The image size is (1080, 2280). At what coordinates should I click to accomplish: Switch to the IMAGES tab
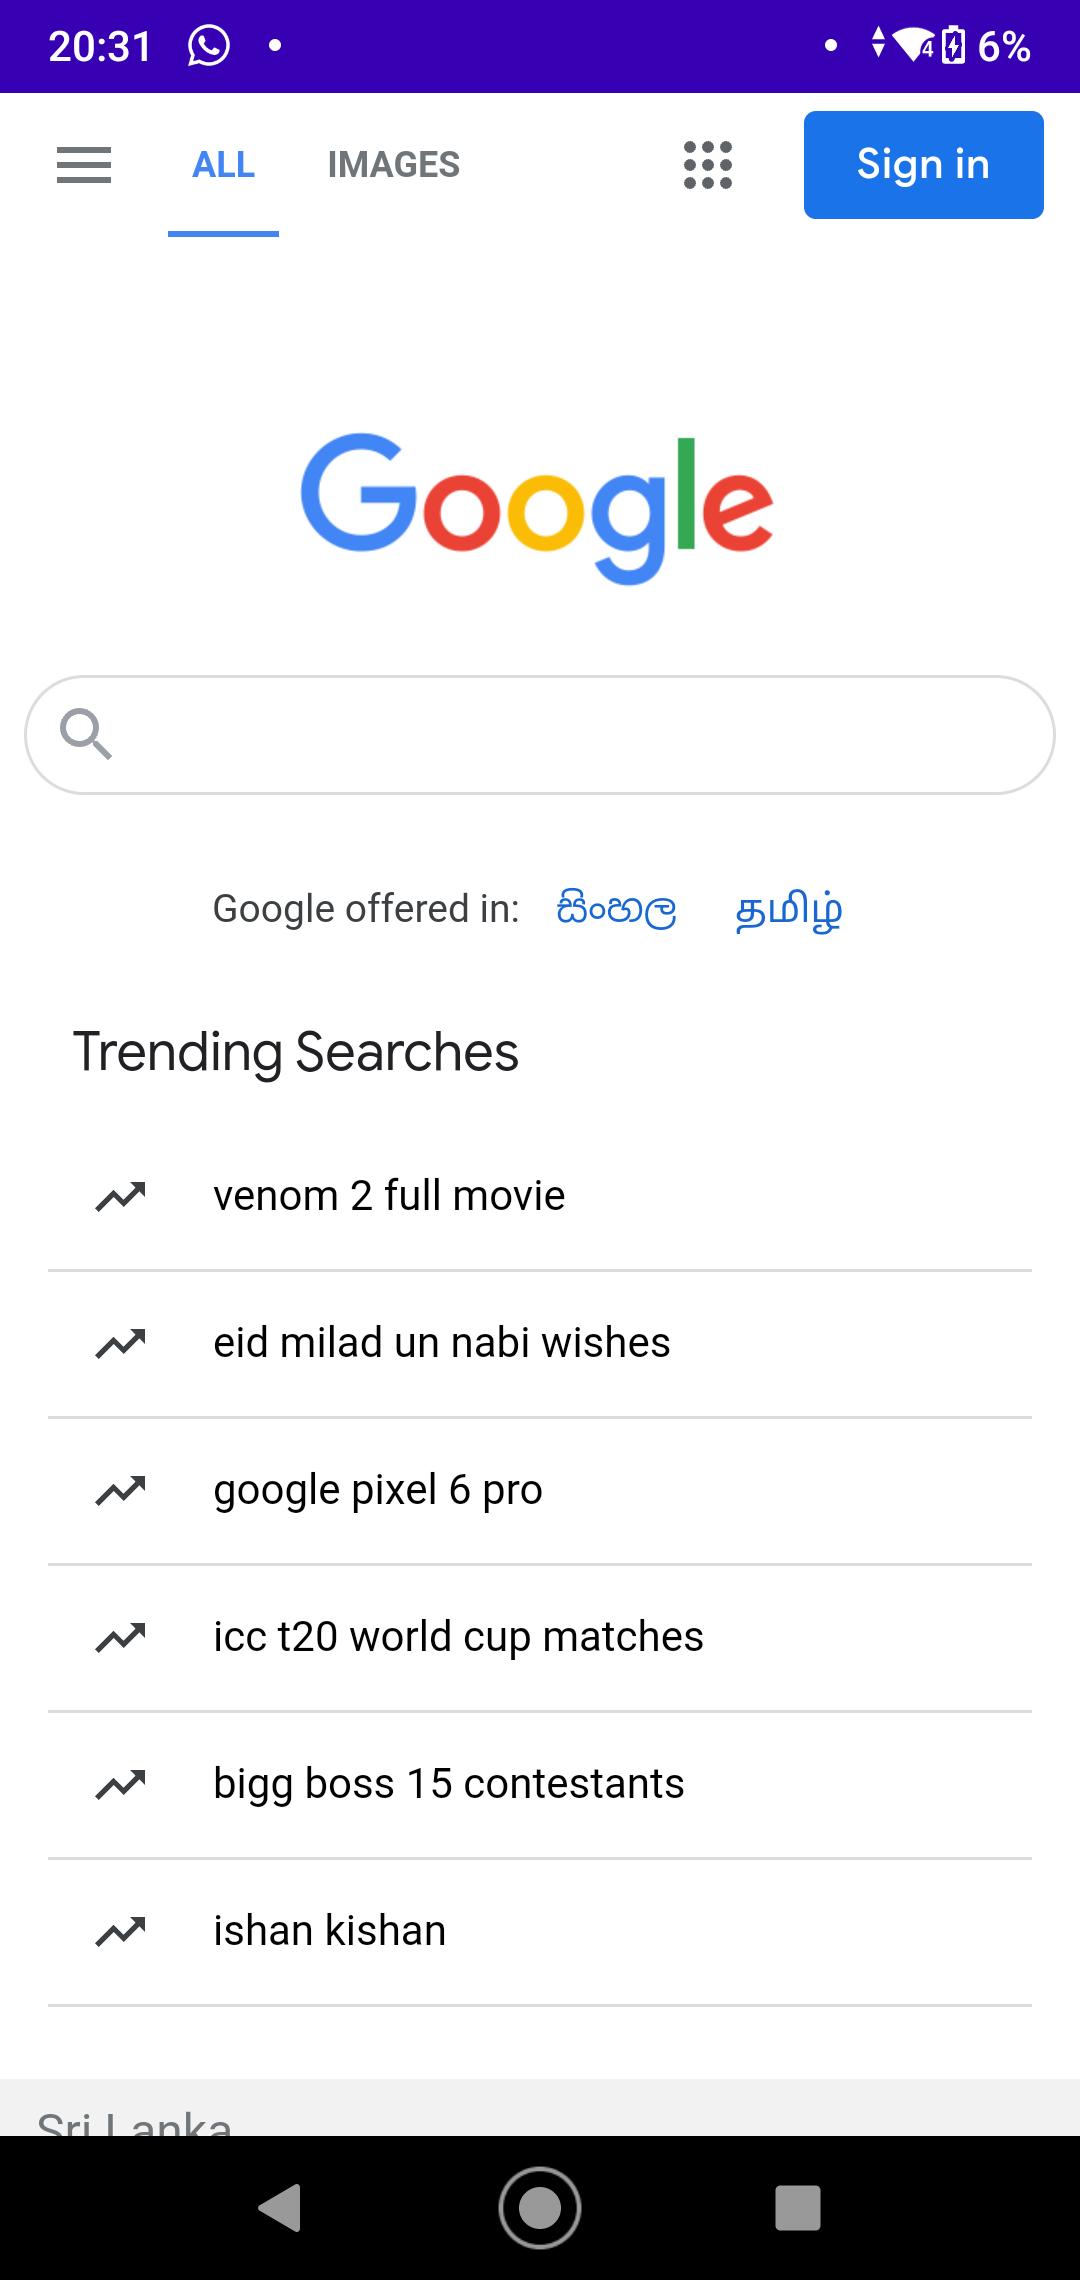(x=394, y=165)
